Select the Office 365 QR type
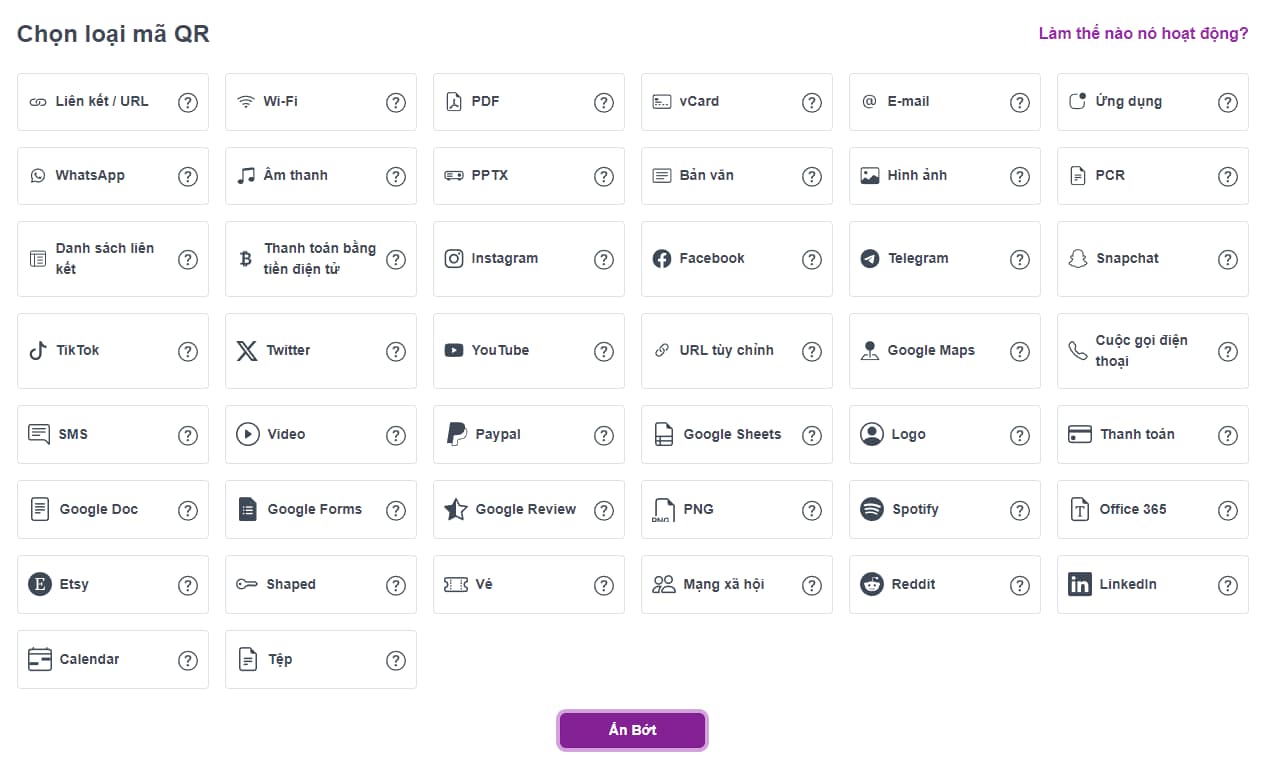 pyautogui.click(x=1153, y=510)
